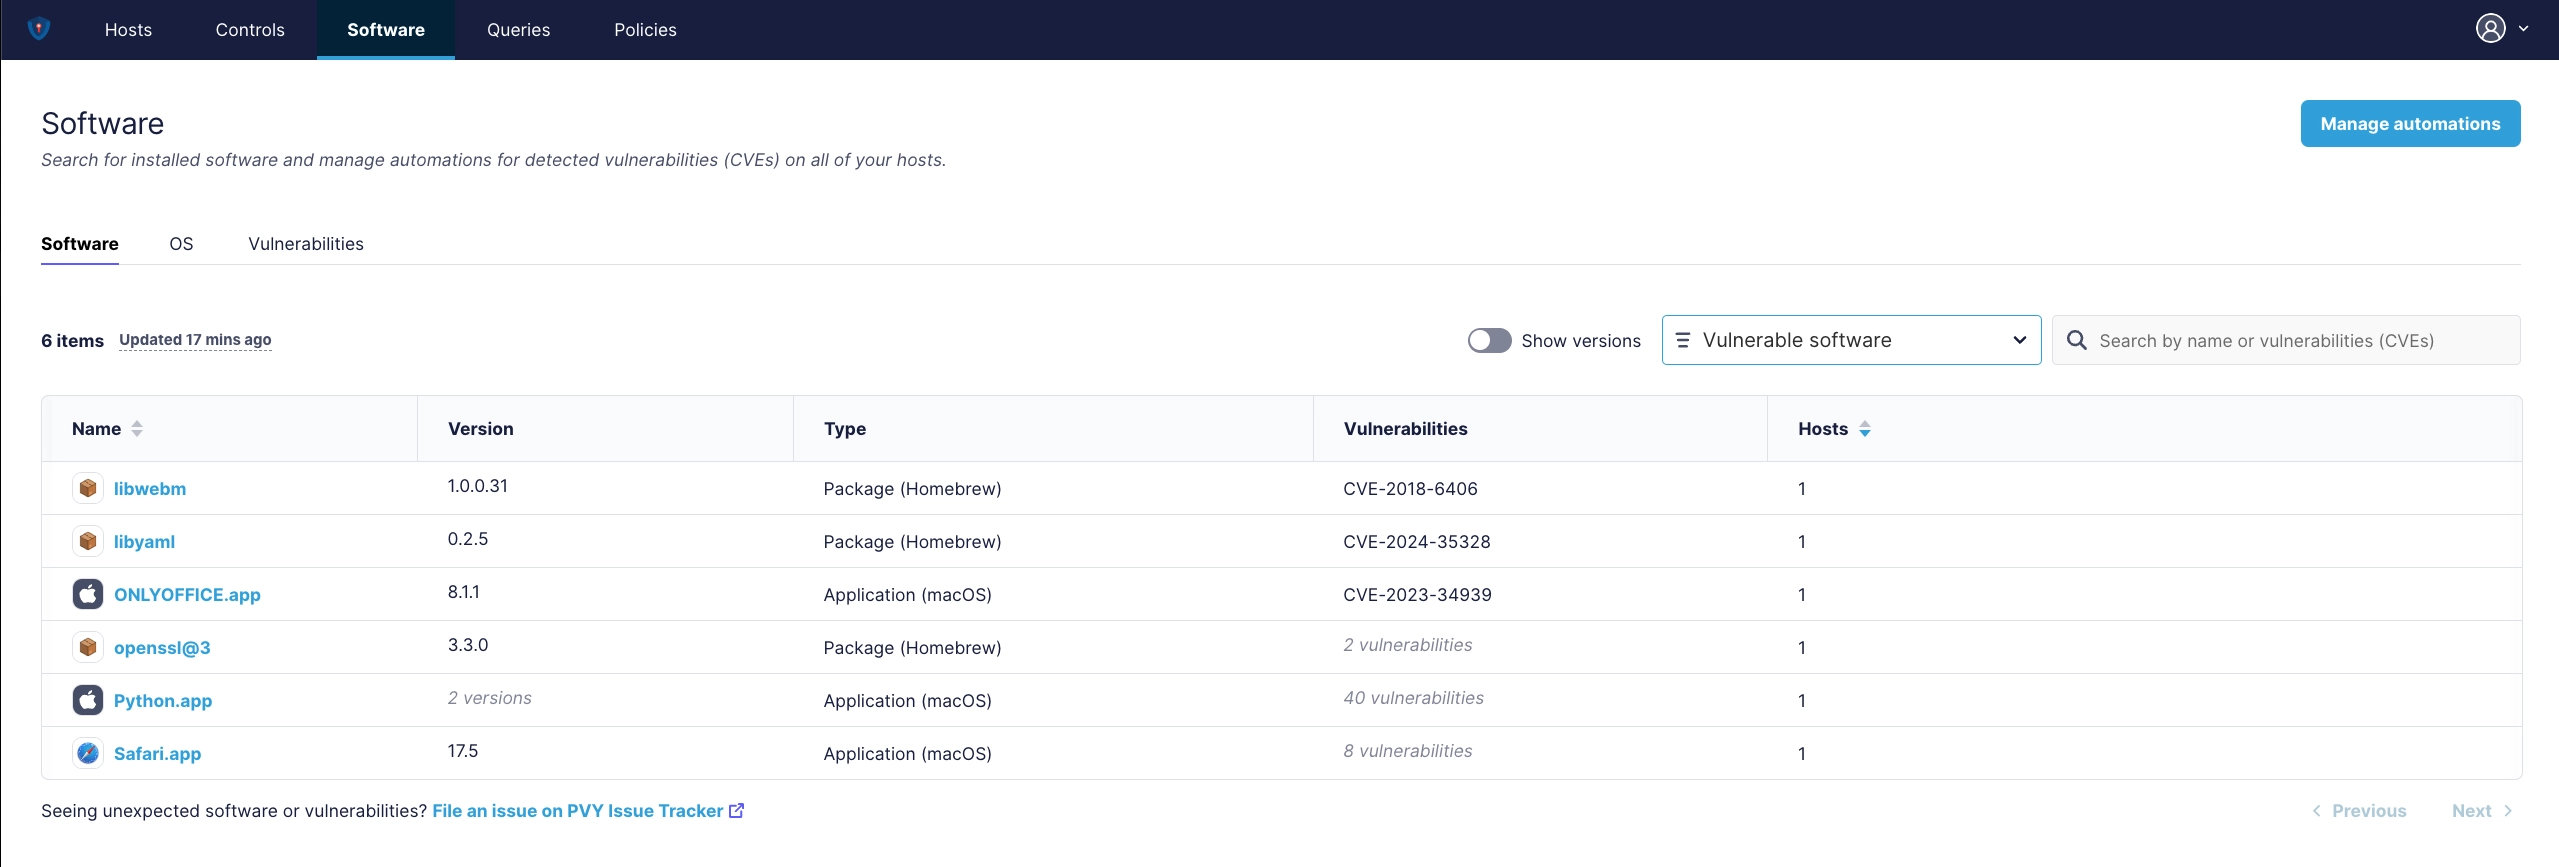
Task: Click external link icon beside Issue Tracker
Action: [737, 810]
